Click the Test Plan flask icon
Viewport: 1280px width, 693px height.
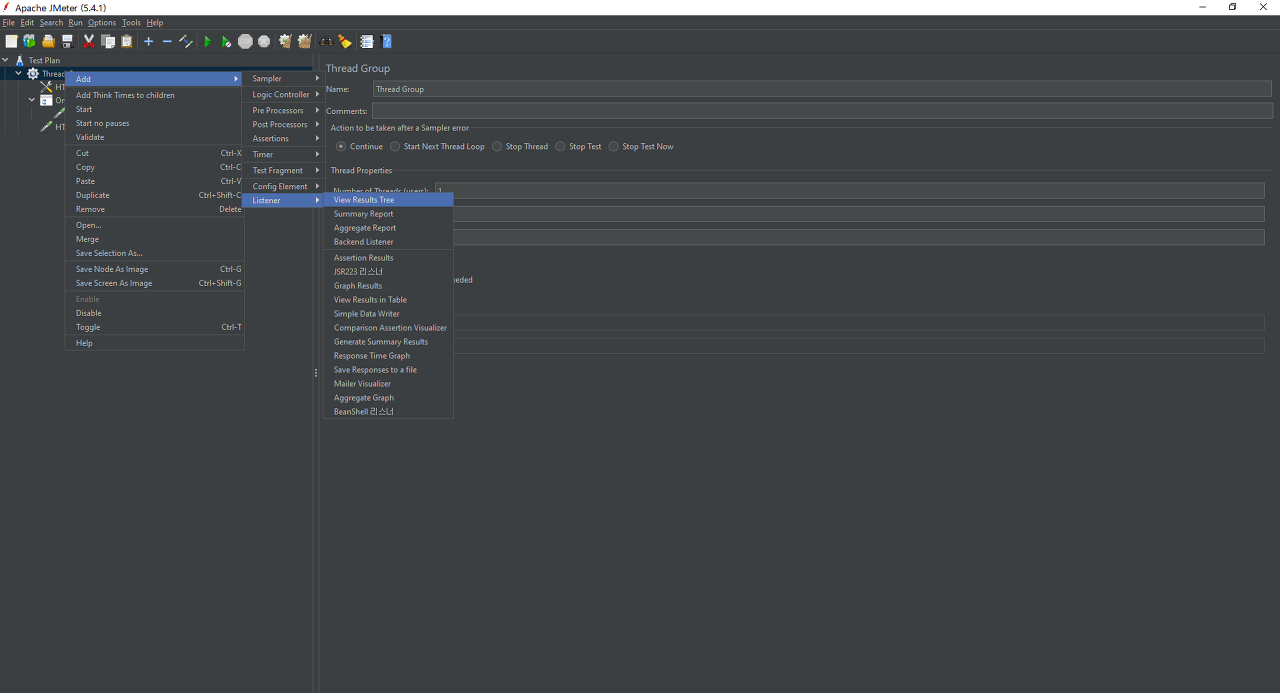click(x=19, y=60)
